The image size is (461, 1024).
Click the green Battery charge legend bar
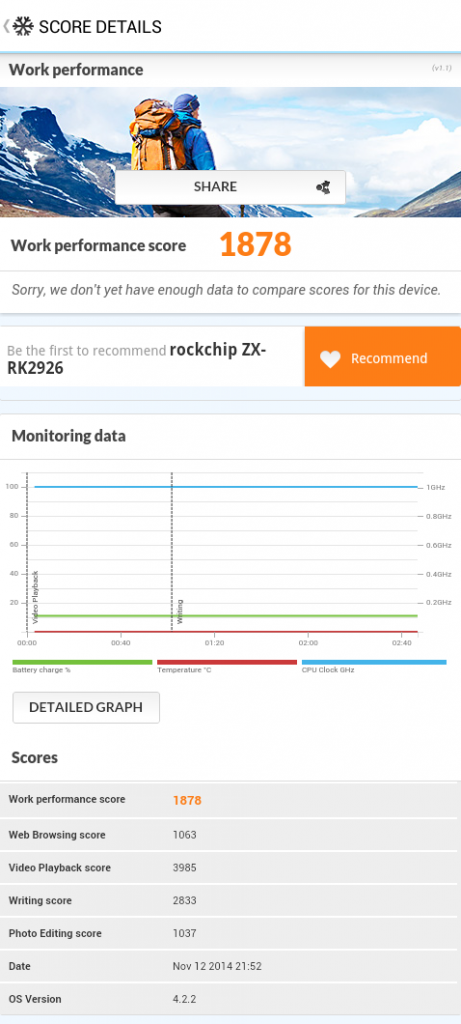point(82,662)
